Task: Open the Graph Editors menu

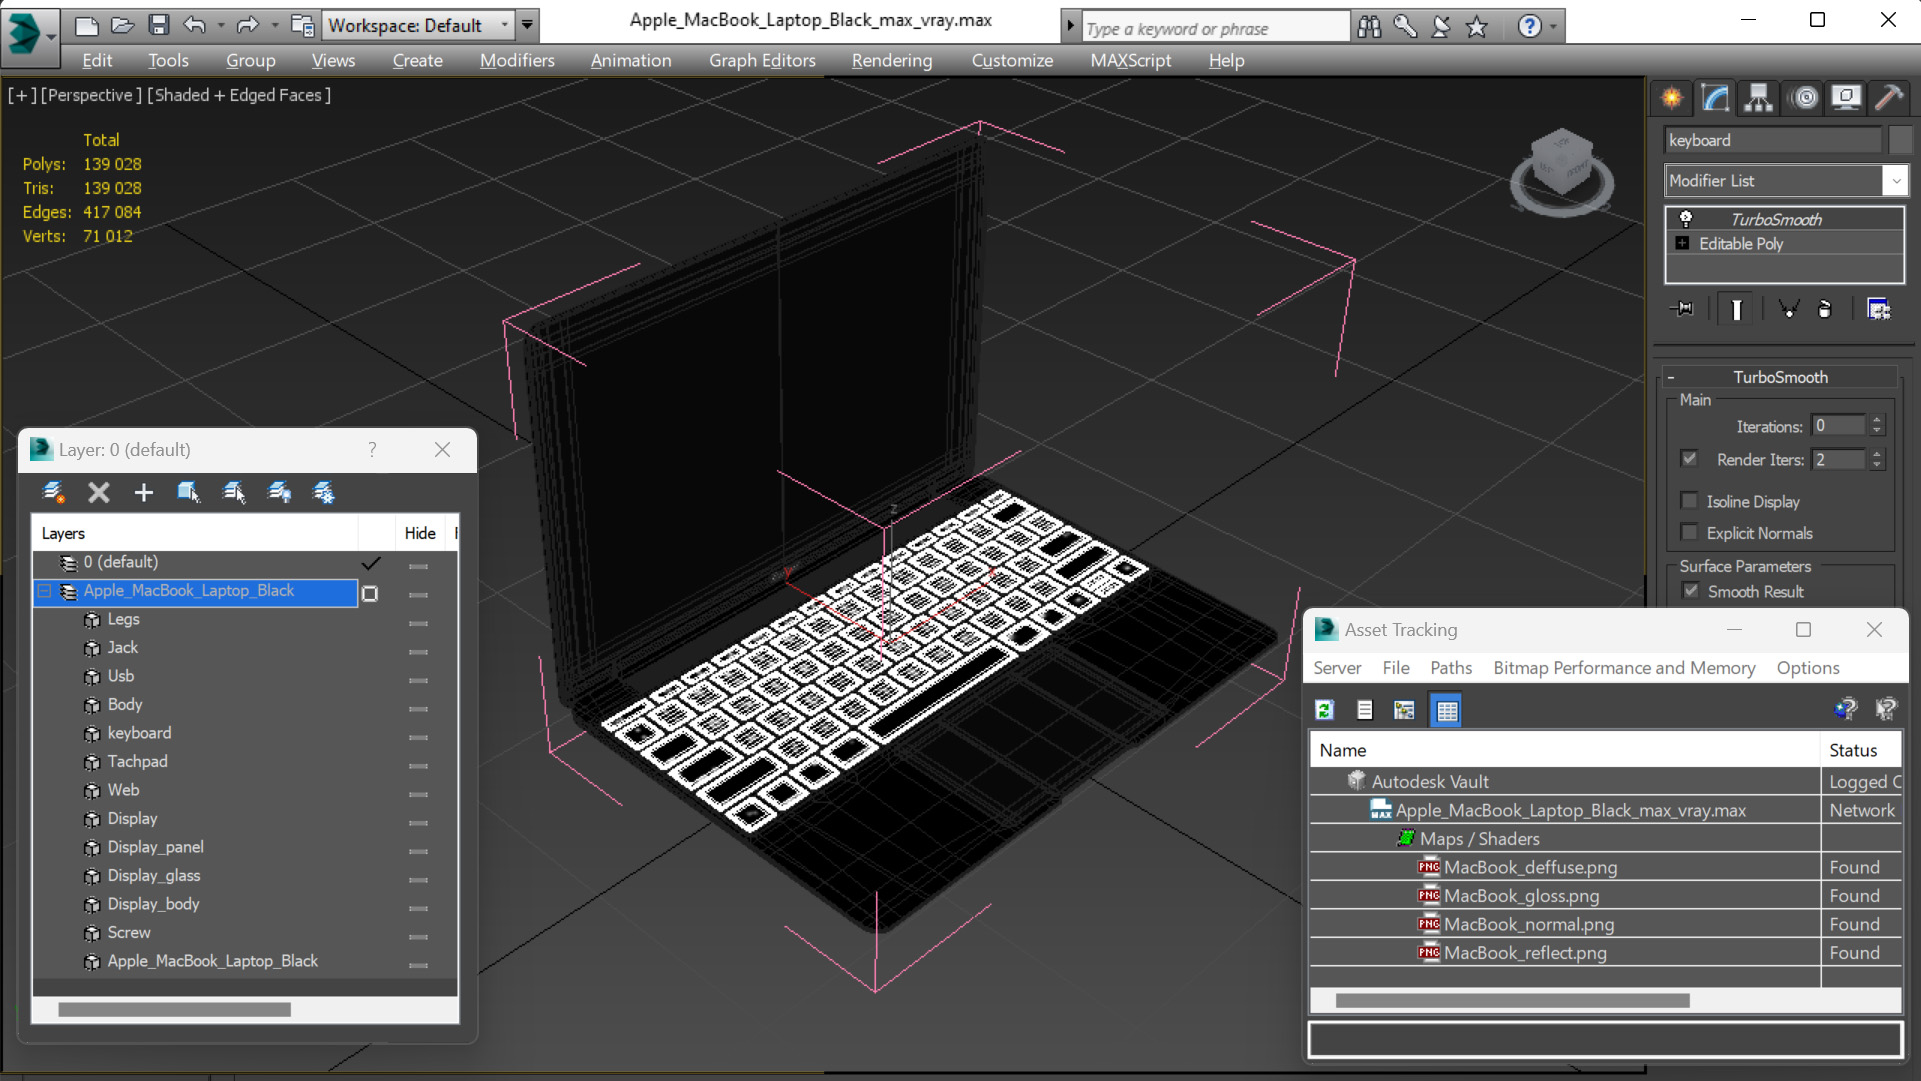Action: (762, 60)
